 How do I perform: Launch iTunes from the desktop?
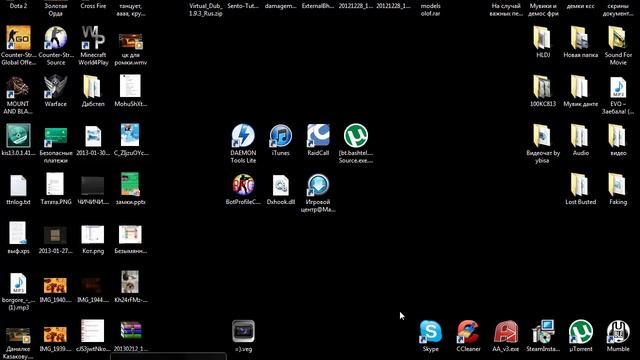(281, 136)
